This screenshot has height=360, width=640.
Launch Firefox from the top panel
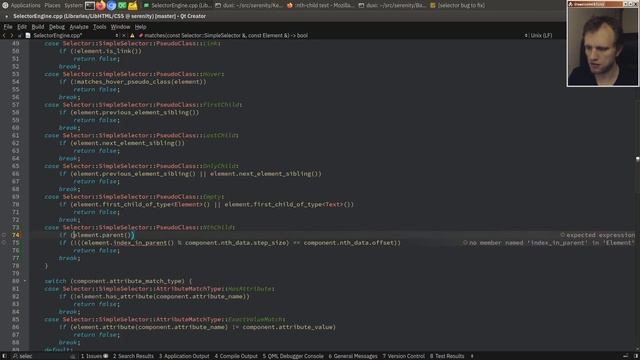[x=100, y=5]
